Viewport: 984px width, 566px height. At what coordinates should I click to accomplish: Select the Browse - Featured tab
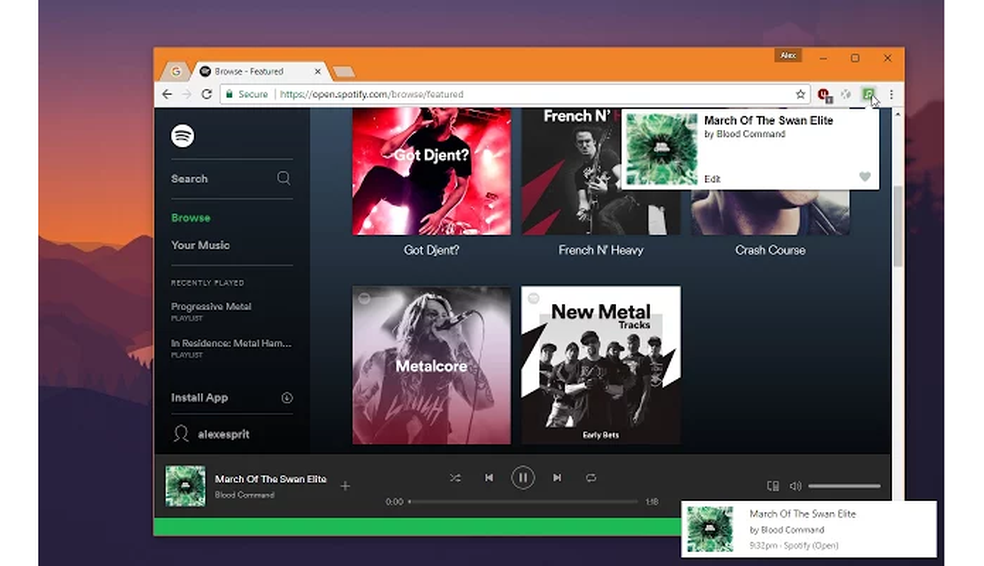pos(260,72)
